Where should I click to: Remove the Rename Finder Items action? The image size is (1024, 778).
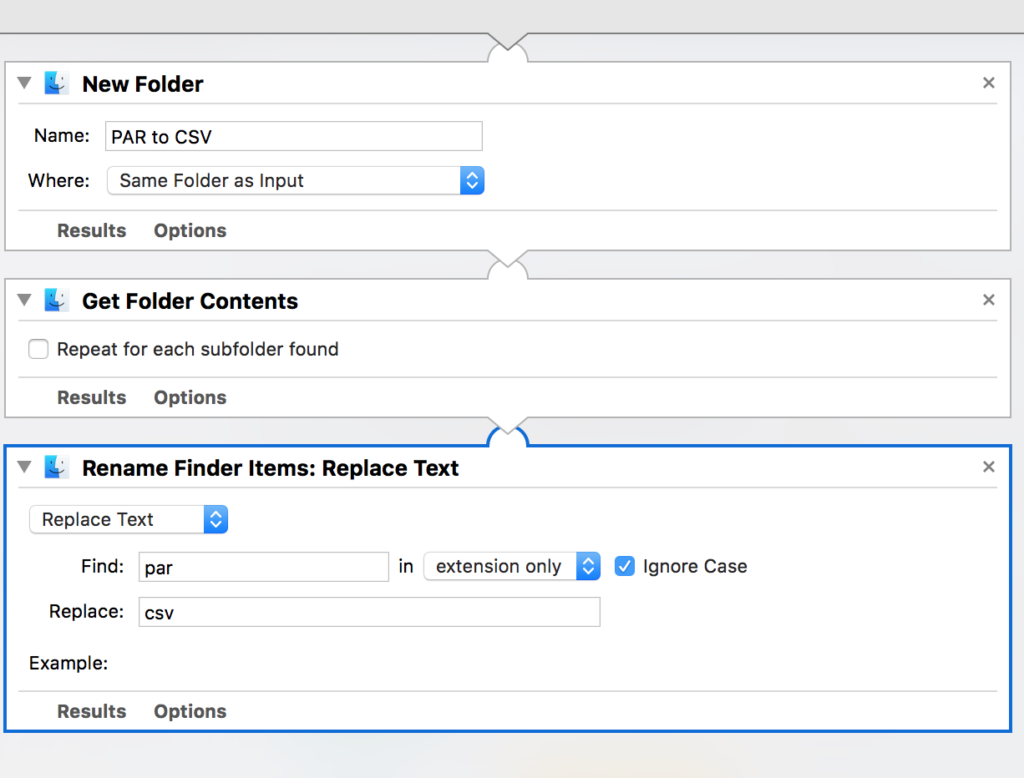(988, 467)
